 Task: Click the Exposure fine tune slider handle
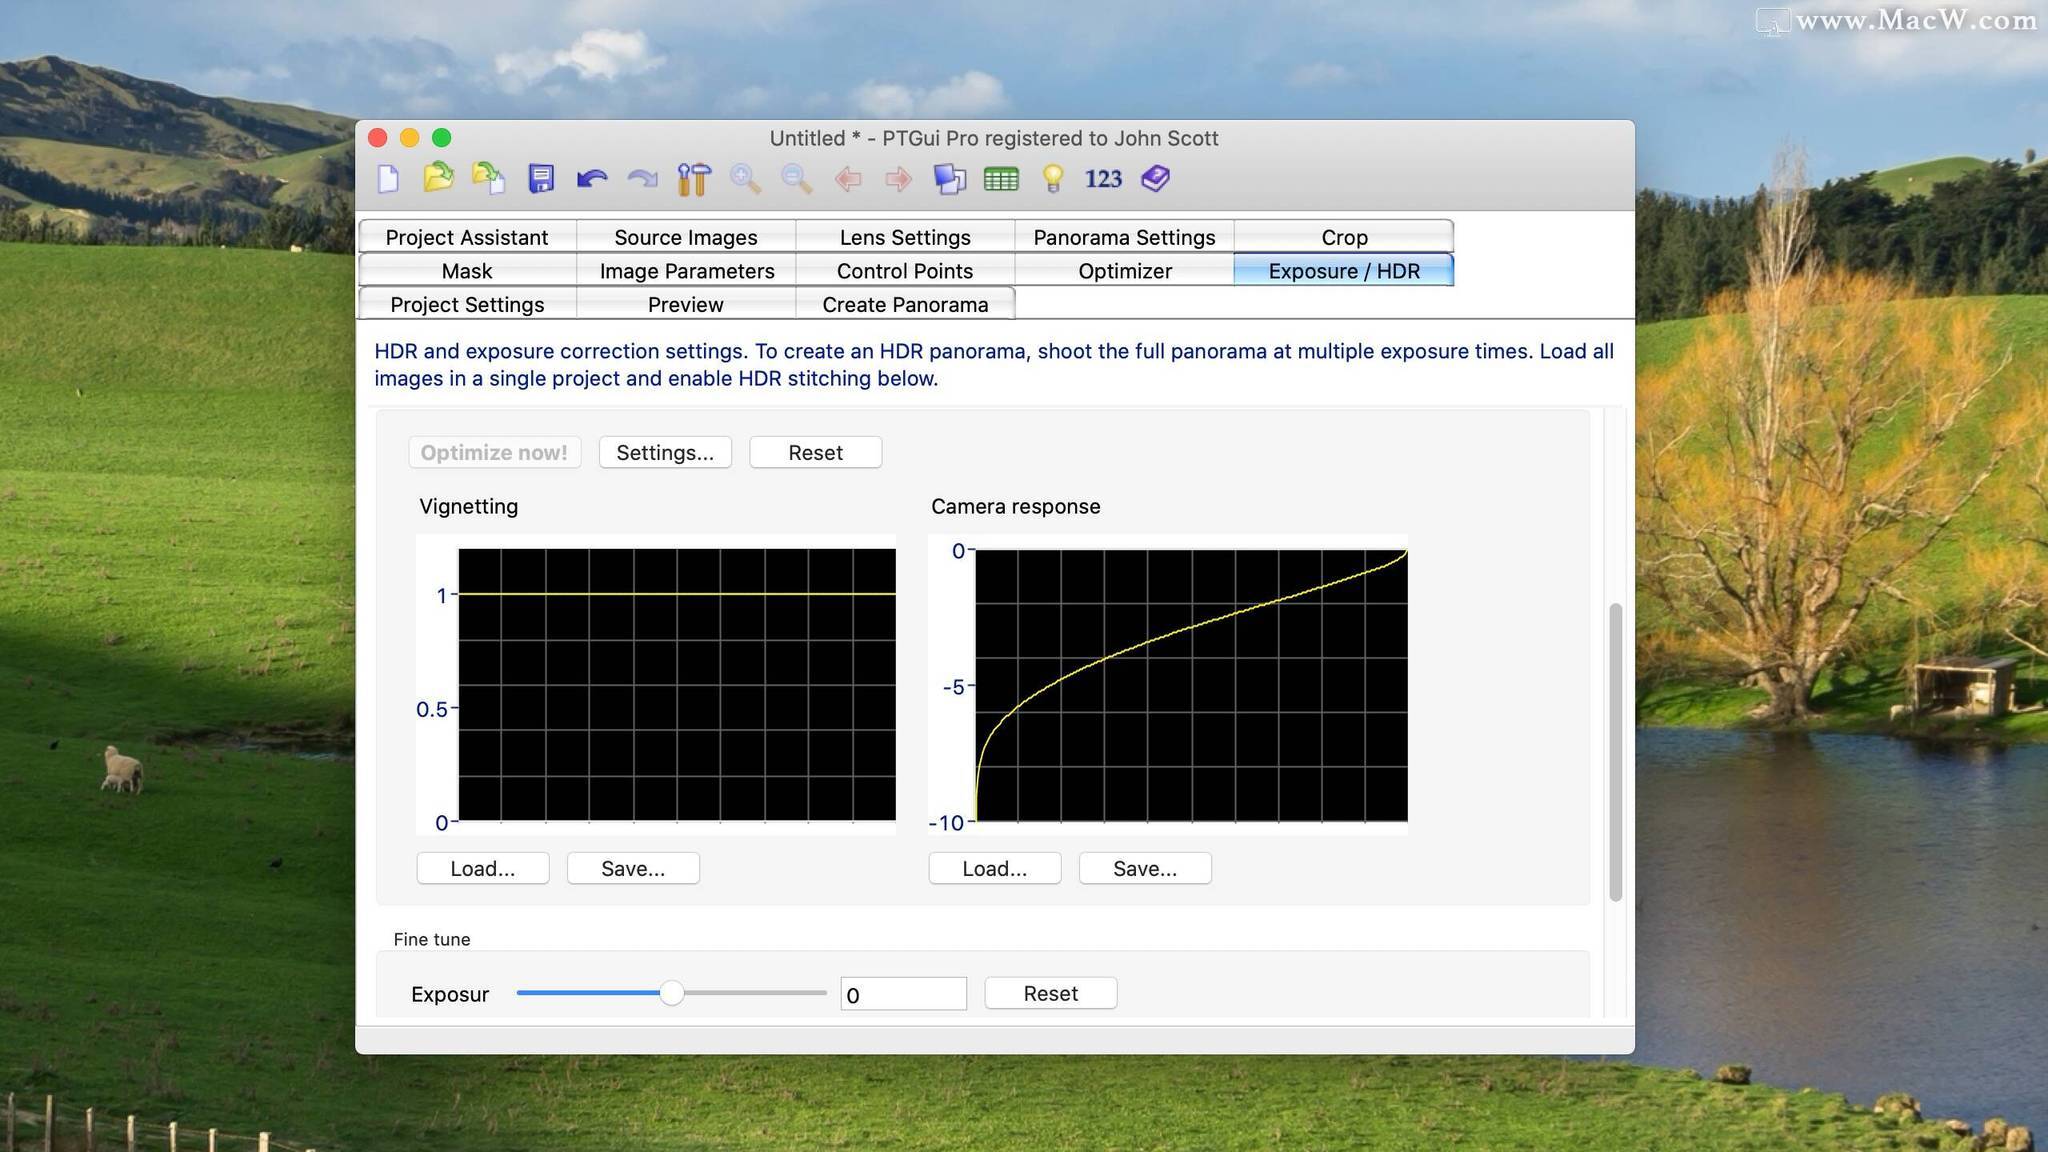(672, 993)
